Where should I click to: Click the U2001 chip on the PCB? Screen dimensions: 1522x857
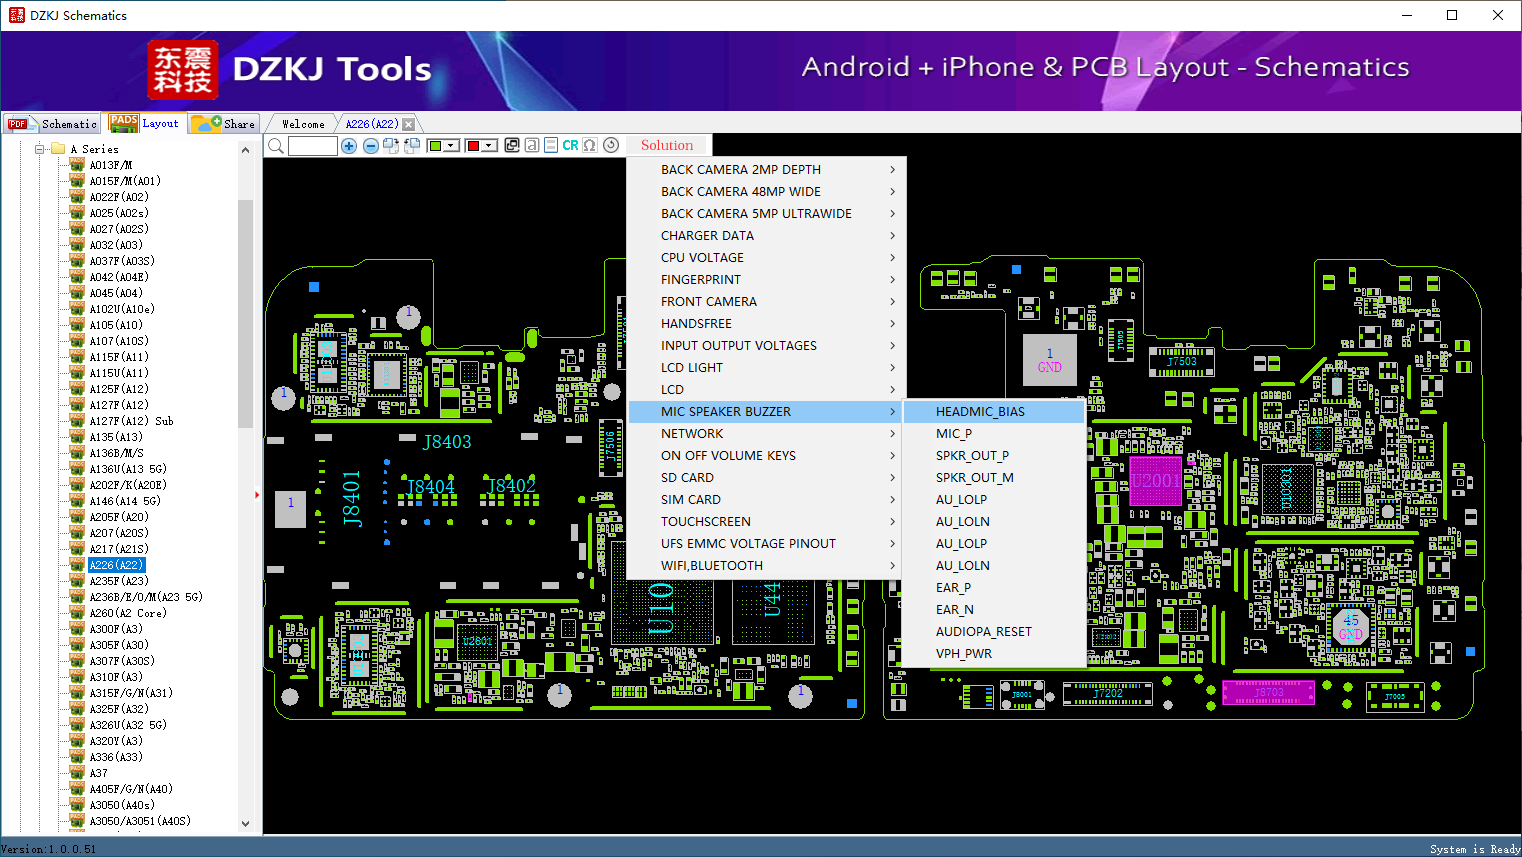[x=1156, y=481]
